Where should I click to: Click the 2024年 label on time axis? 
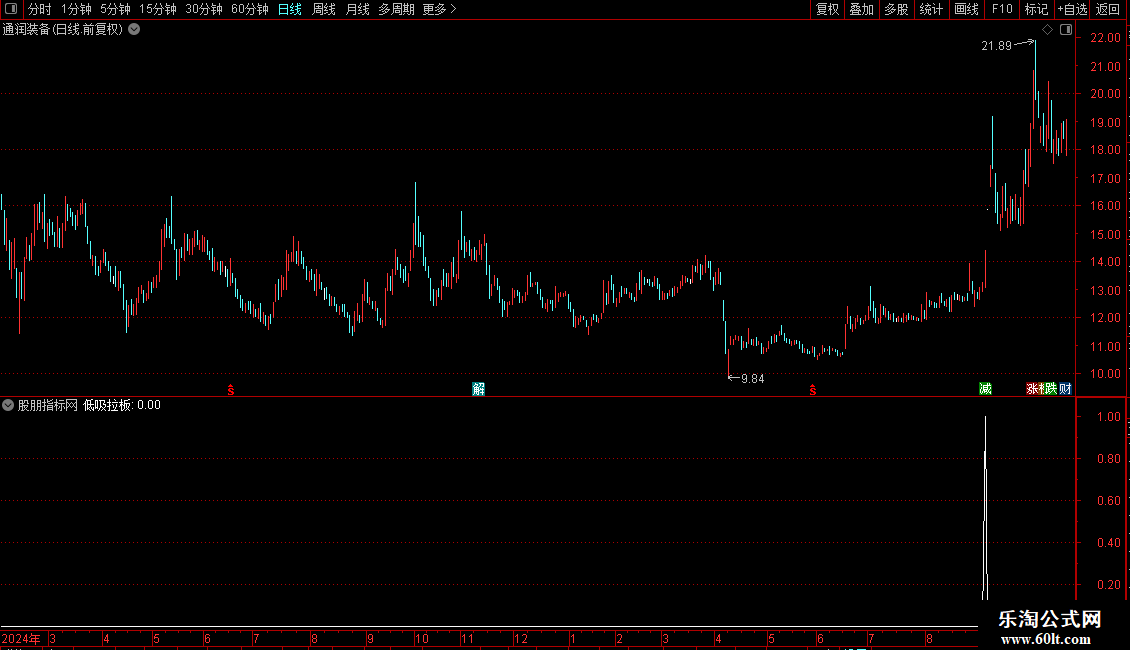pos(21,638)
